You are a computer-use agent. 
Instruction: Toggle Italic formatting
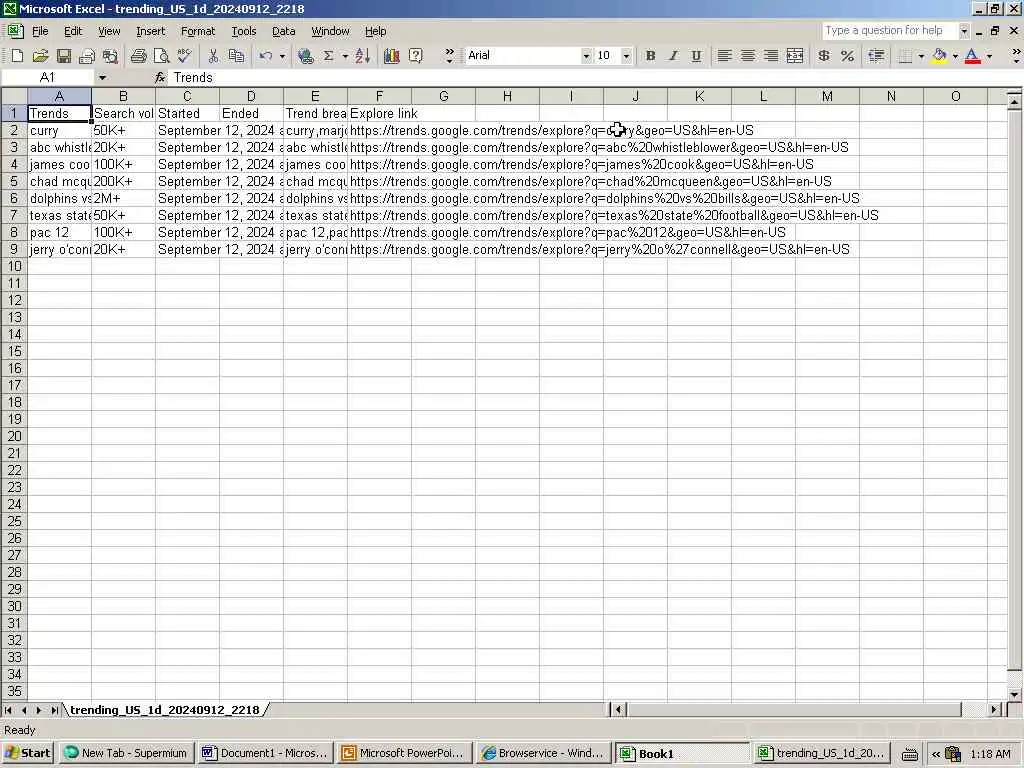(x=673, y=56)
